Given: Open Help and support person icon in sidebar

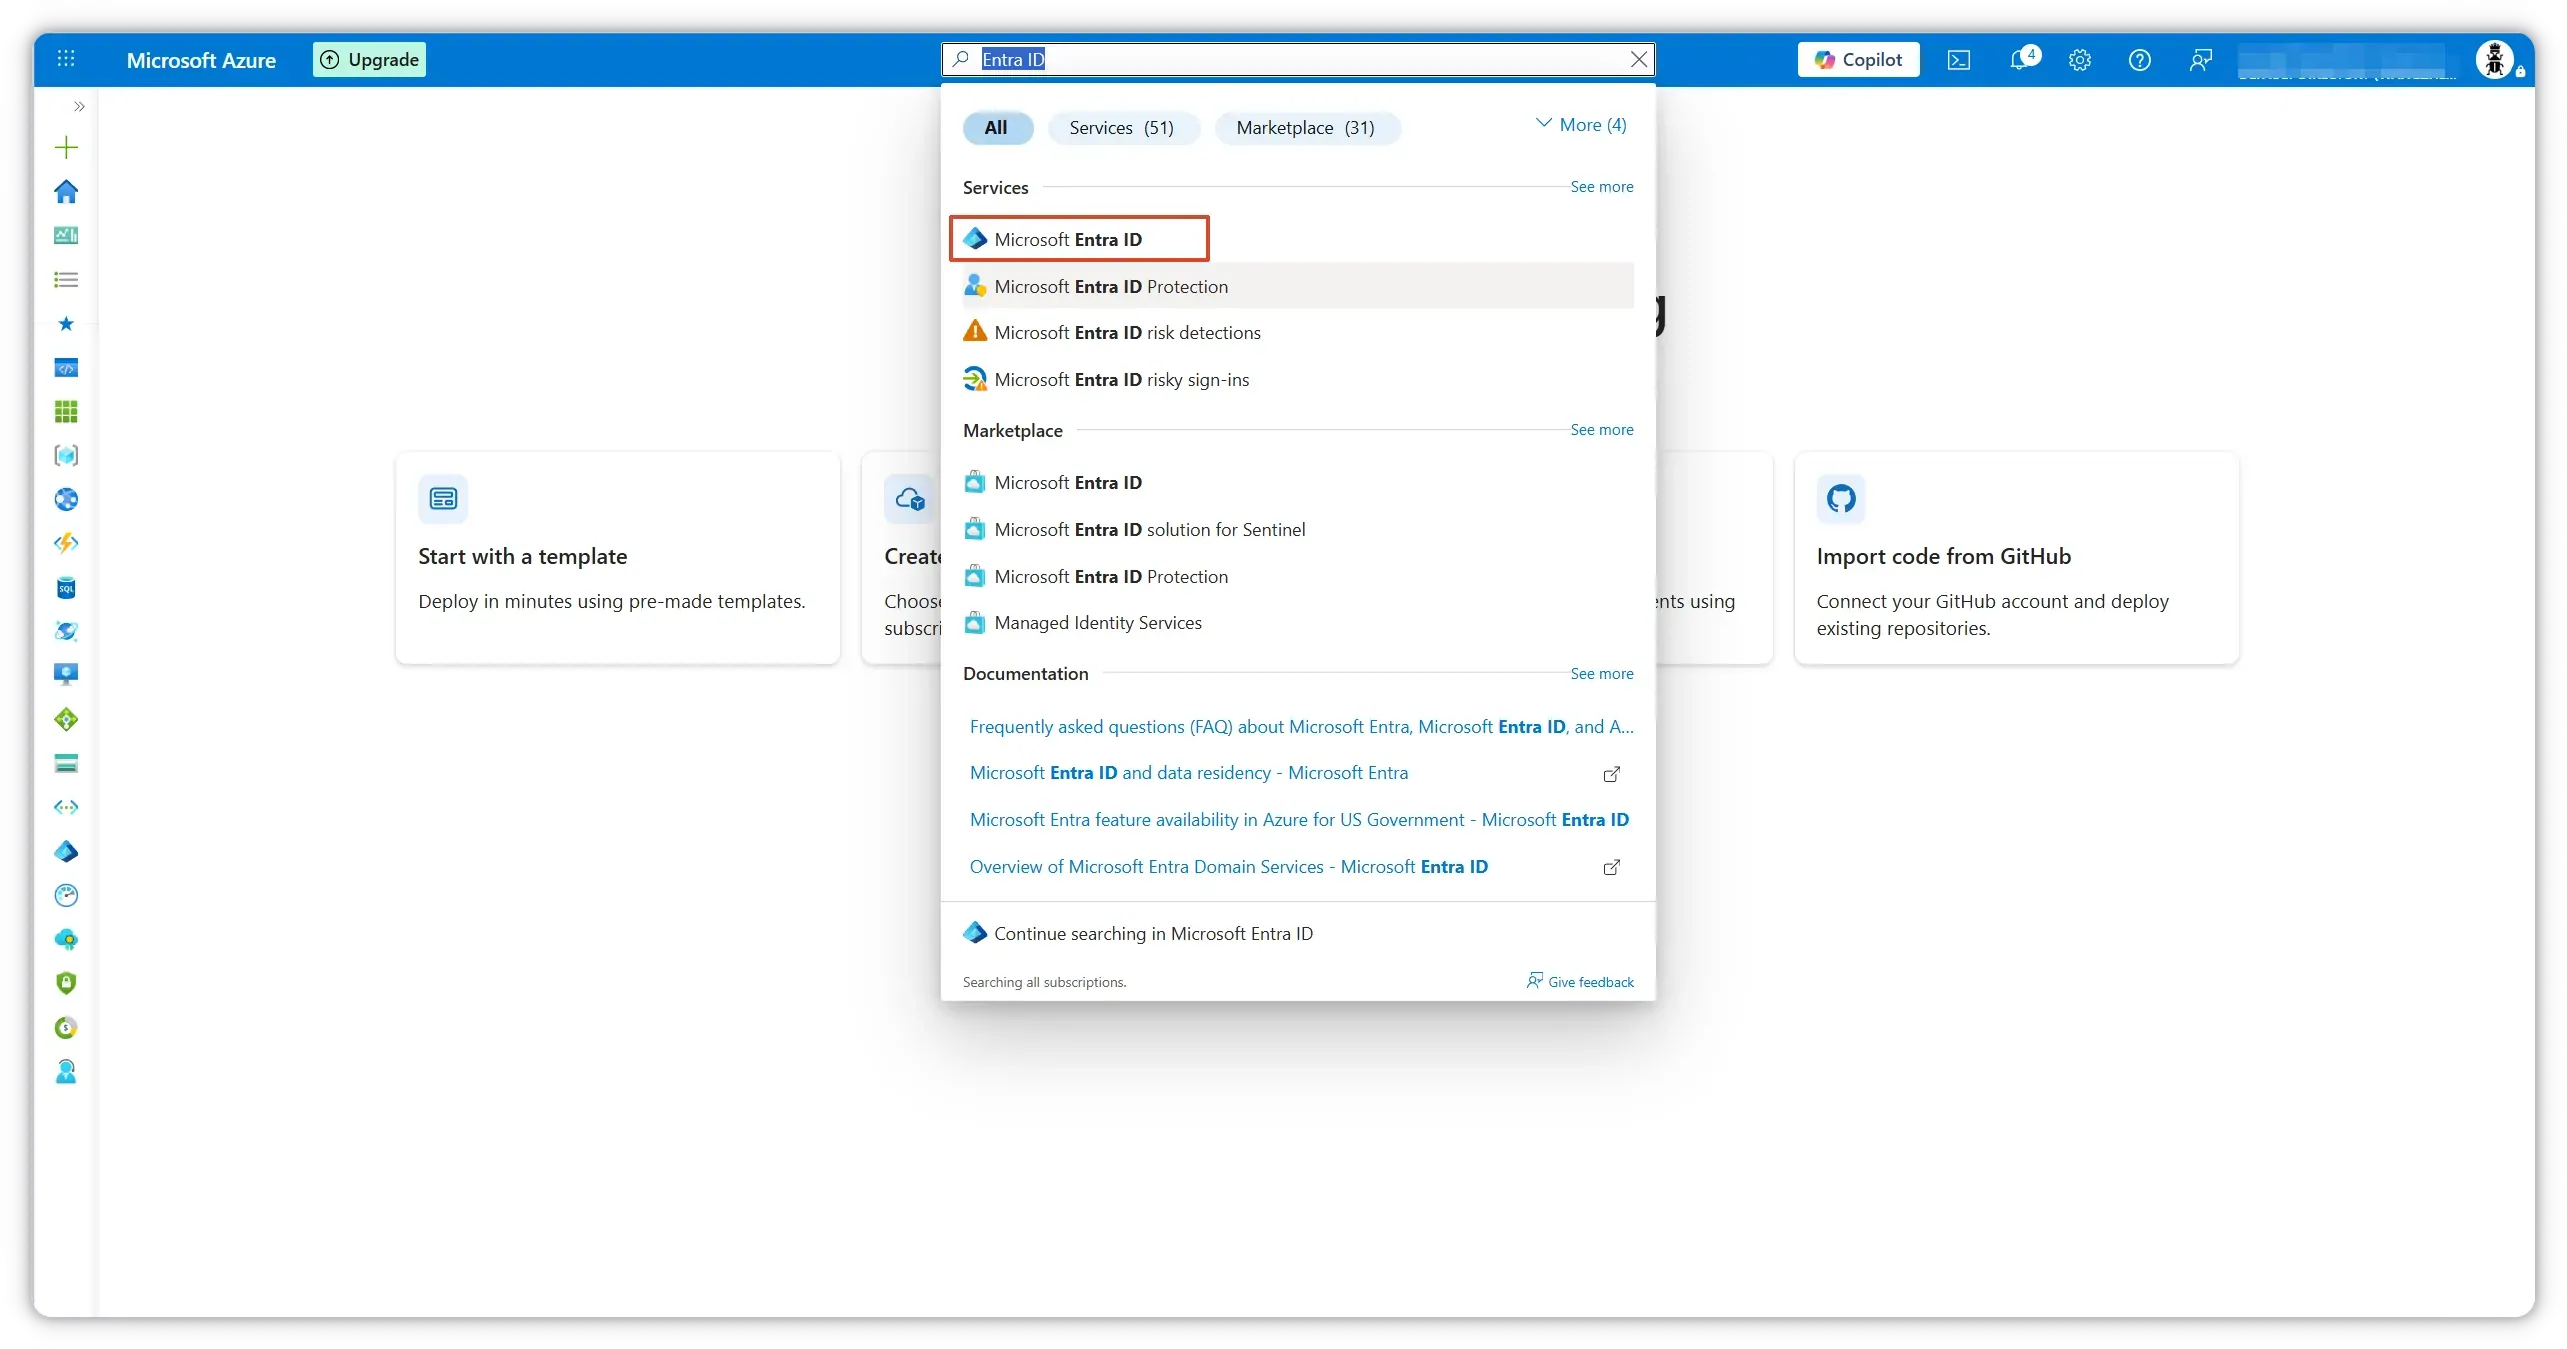Looking at the screenshot, I should [66, 1071].
